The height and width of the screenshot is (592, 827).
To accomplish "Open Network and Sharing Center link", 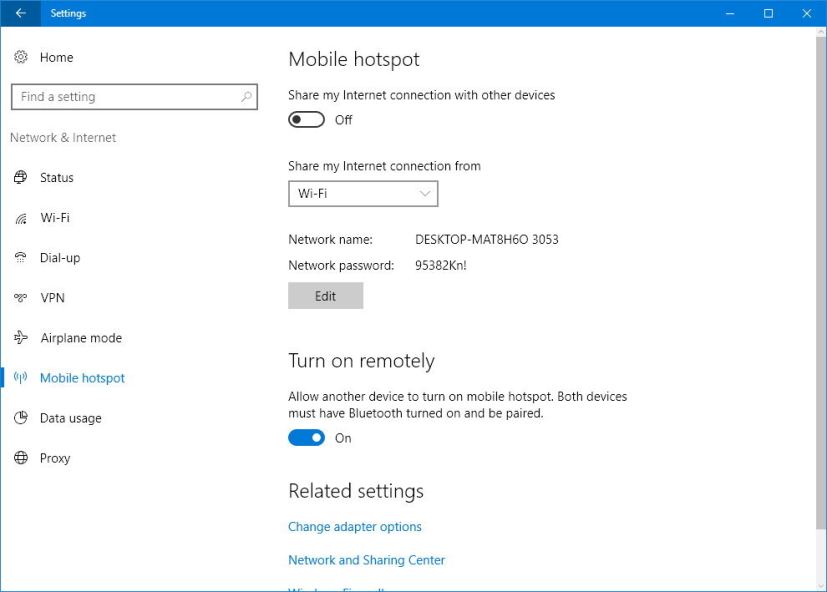I will [367, 560].
